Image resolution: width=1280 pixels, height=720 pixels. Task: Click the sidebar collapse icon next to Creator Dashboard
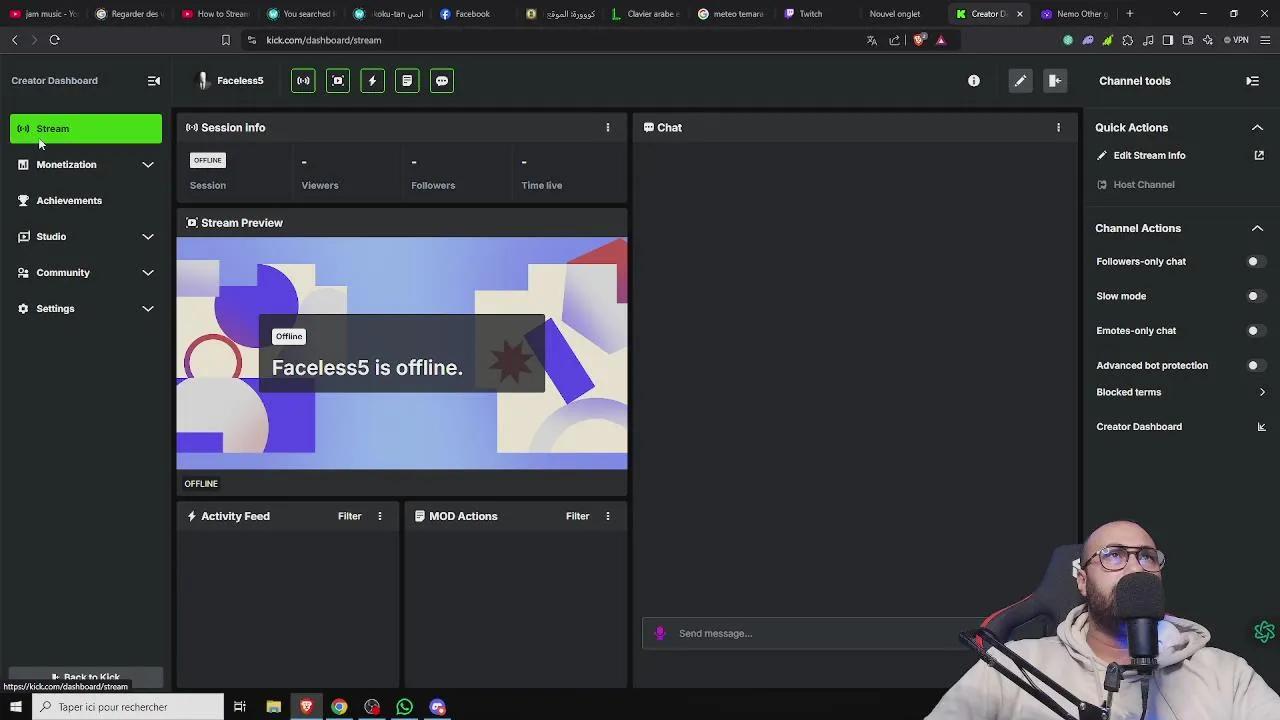coord(154,80)
